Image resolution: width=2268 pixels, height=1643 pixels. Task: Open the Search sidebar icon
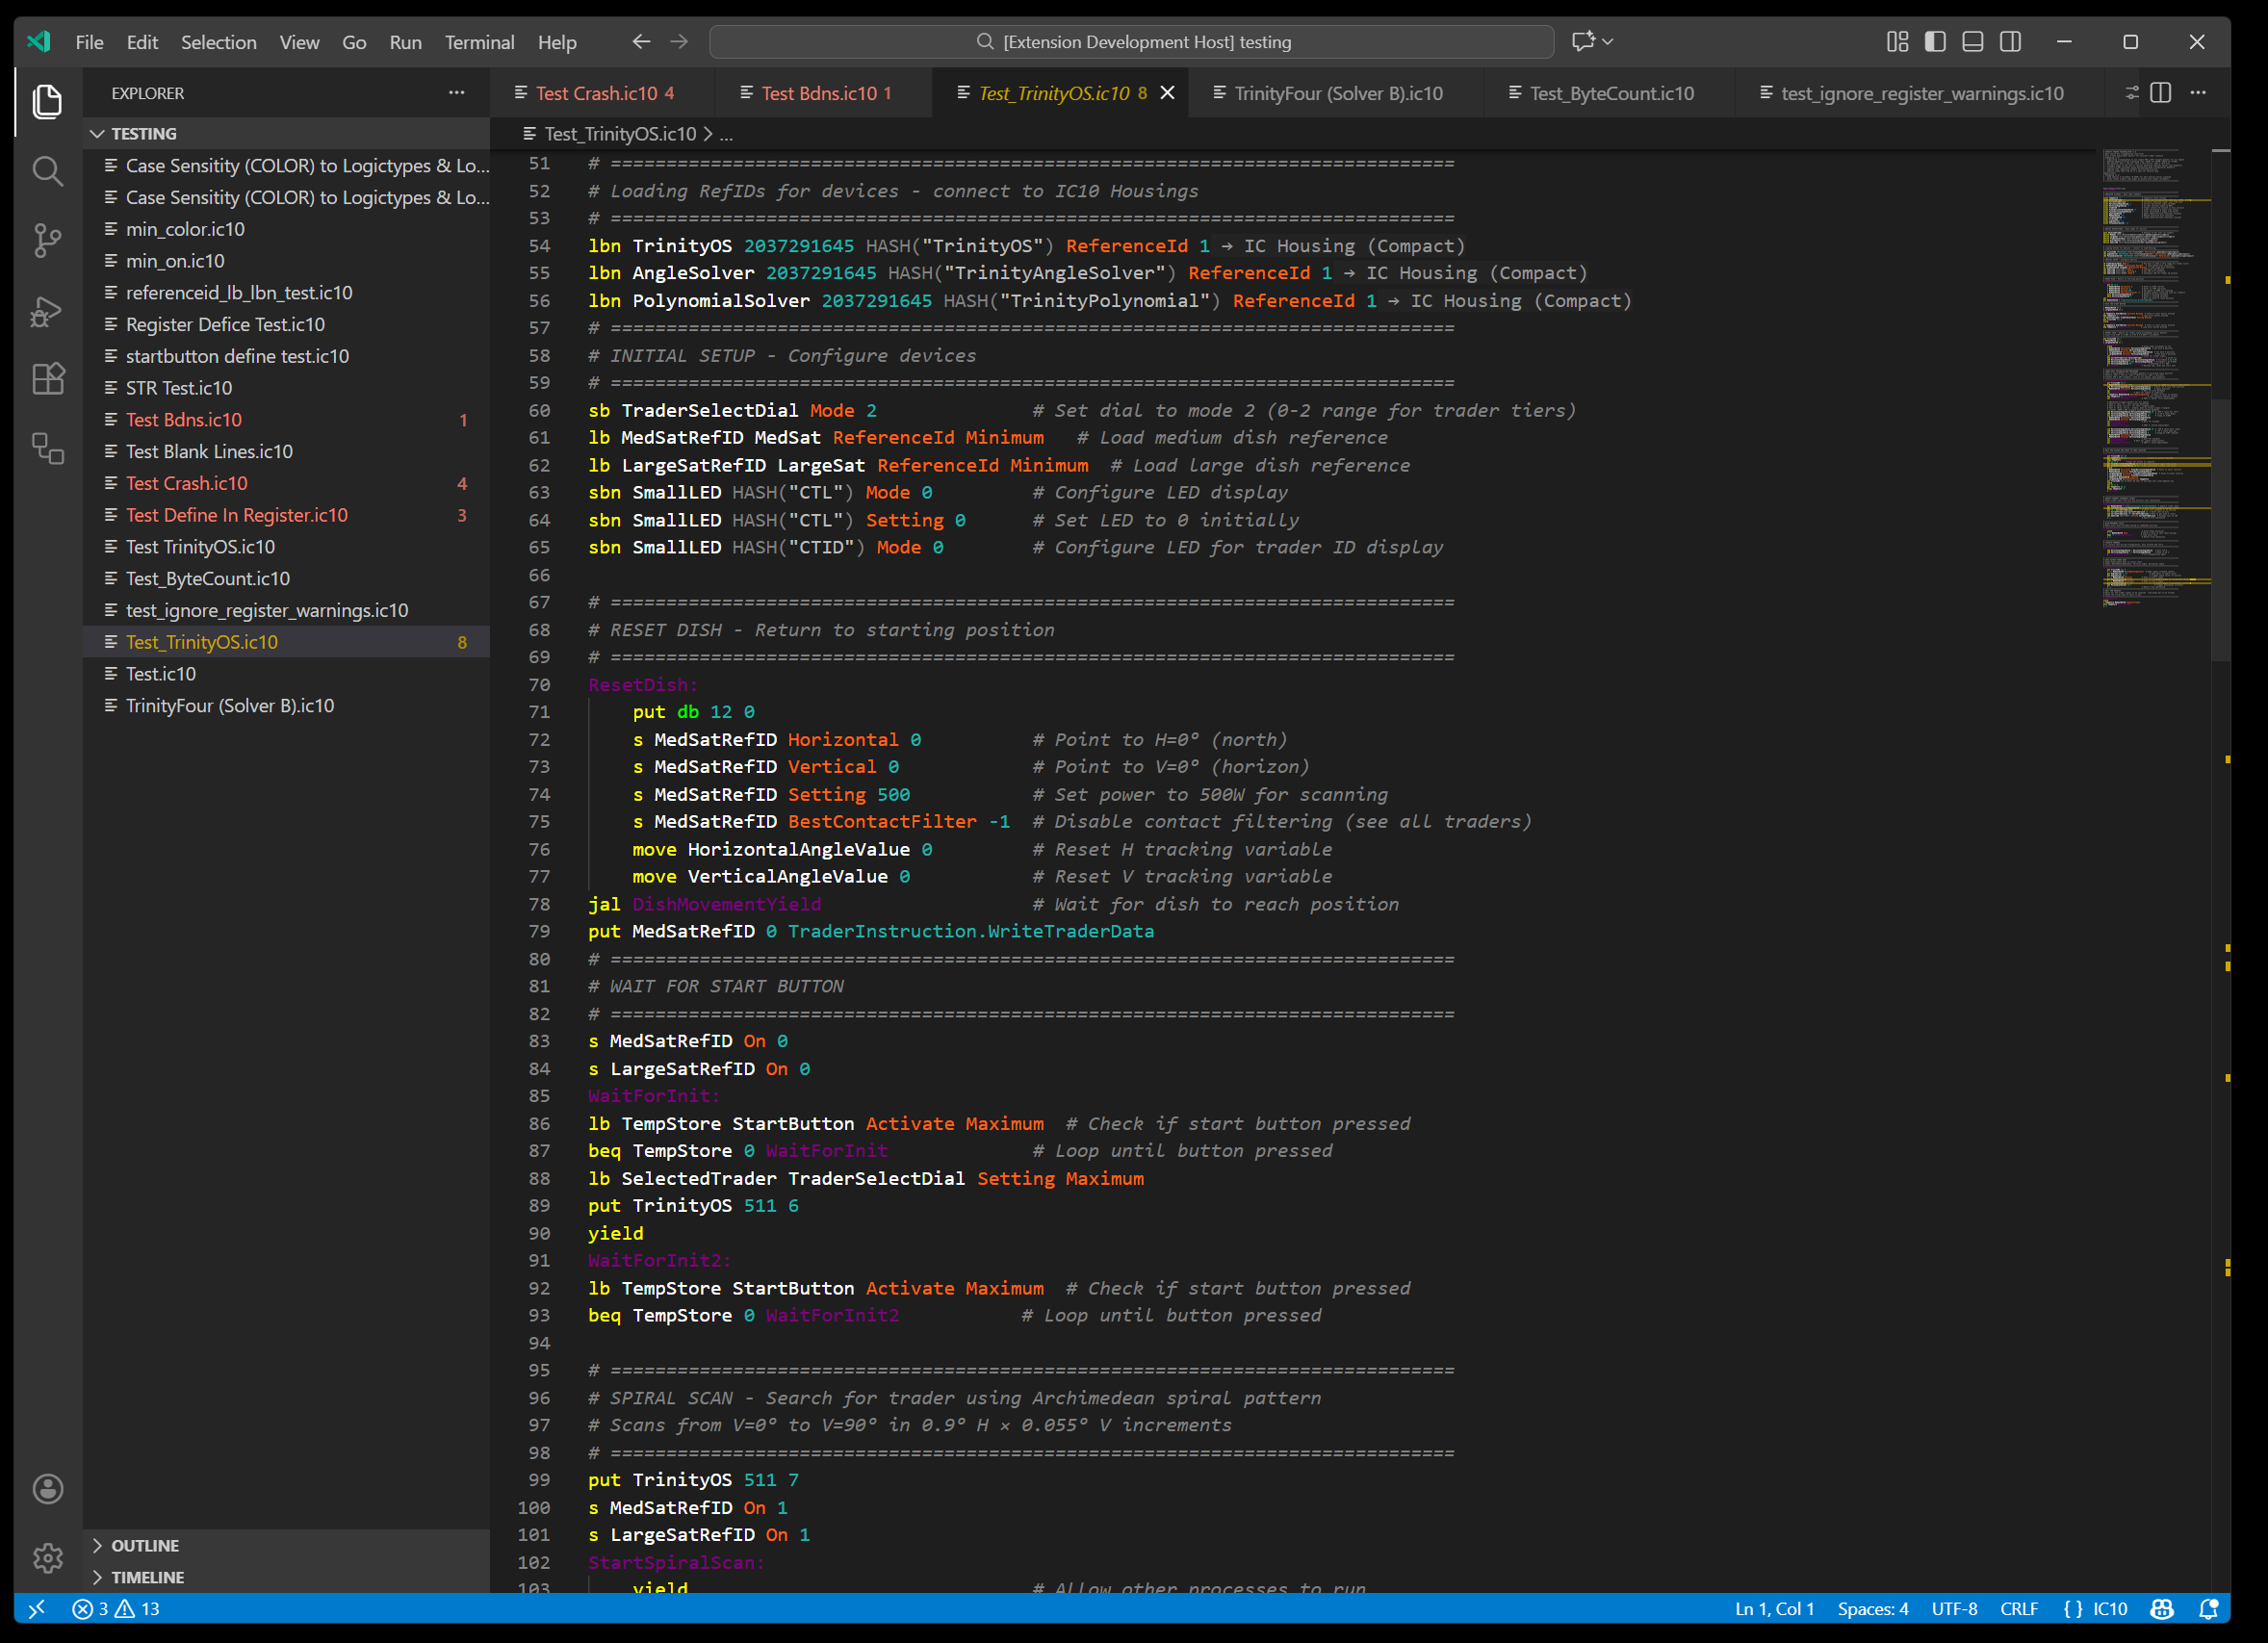[47, 171]
